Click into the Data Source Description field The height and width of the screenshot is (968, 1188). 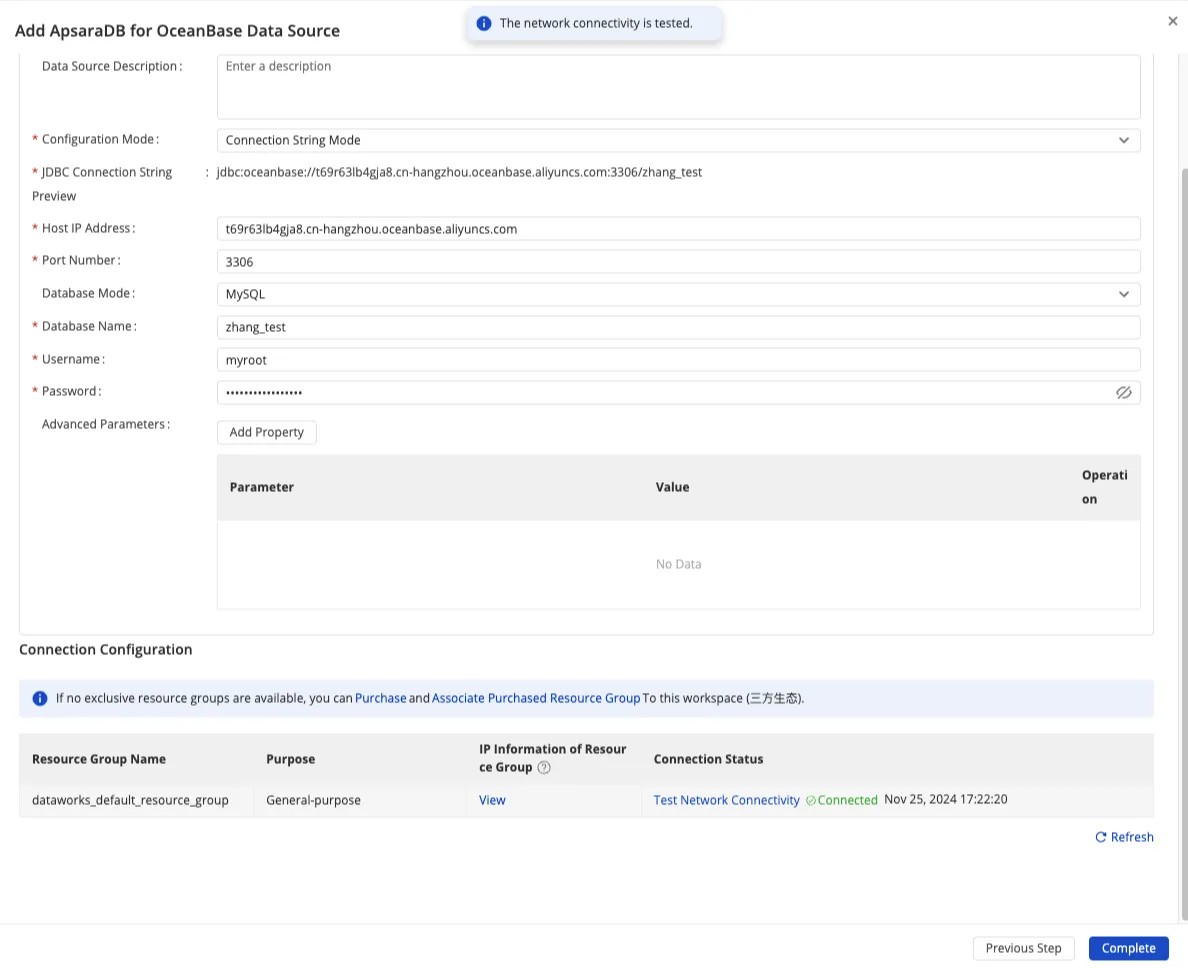point(678,87)
